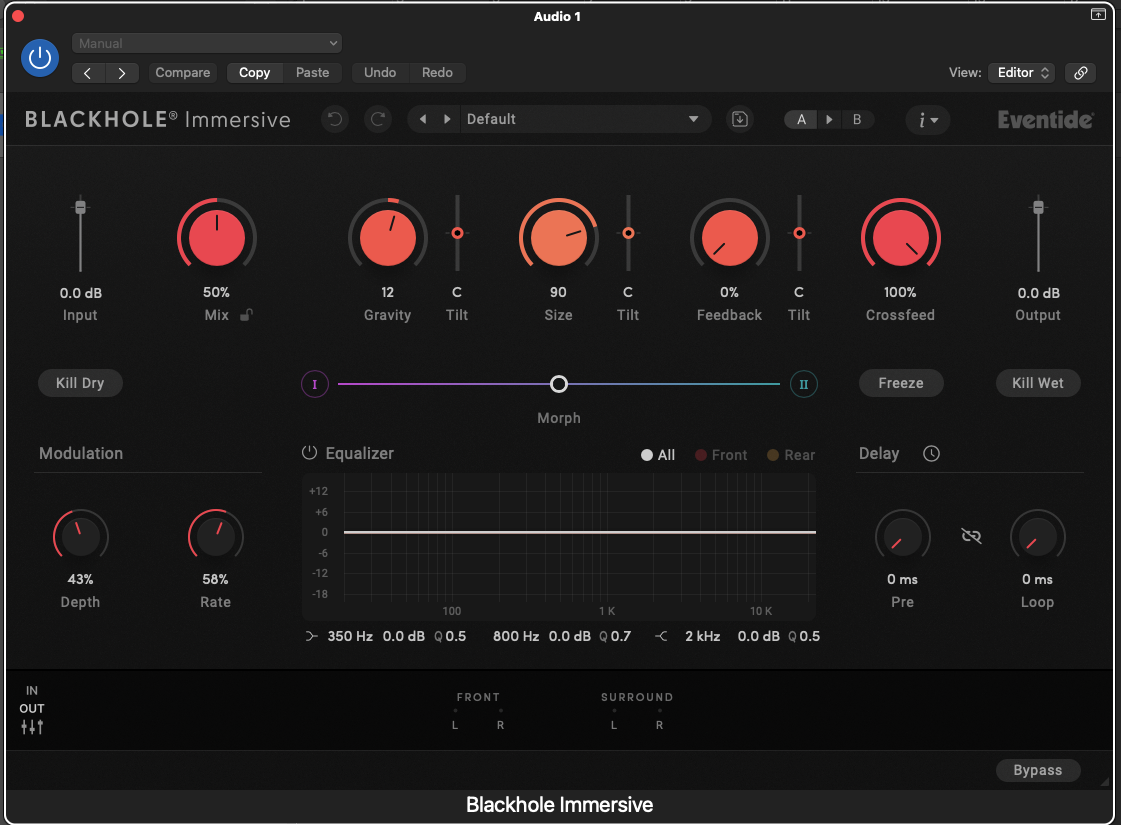Click the Mix knob
Image resolution: width=1121 pixels, height=825 pixels.
click(217, 237)
